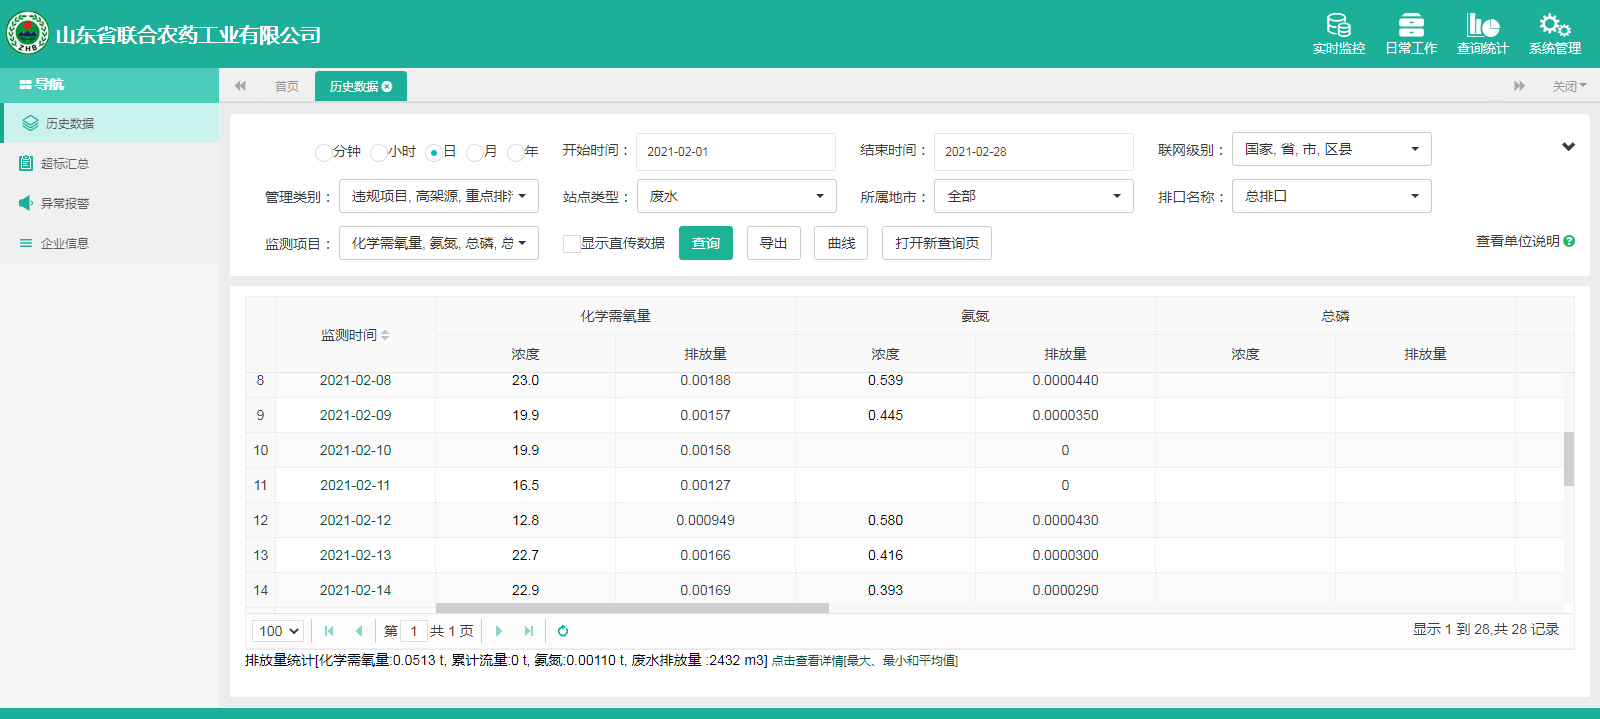
Task: Open the page size dropdown showing 100
Action: (x=278, y=631)
